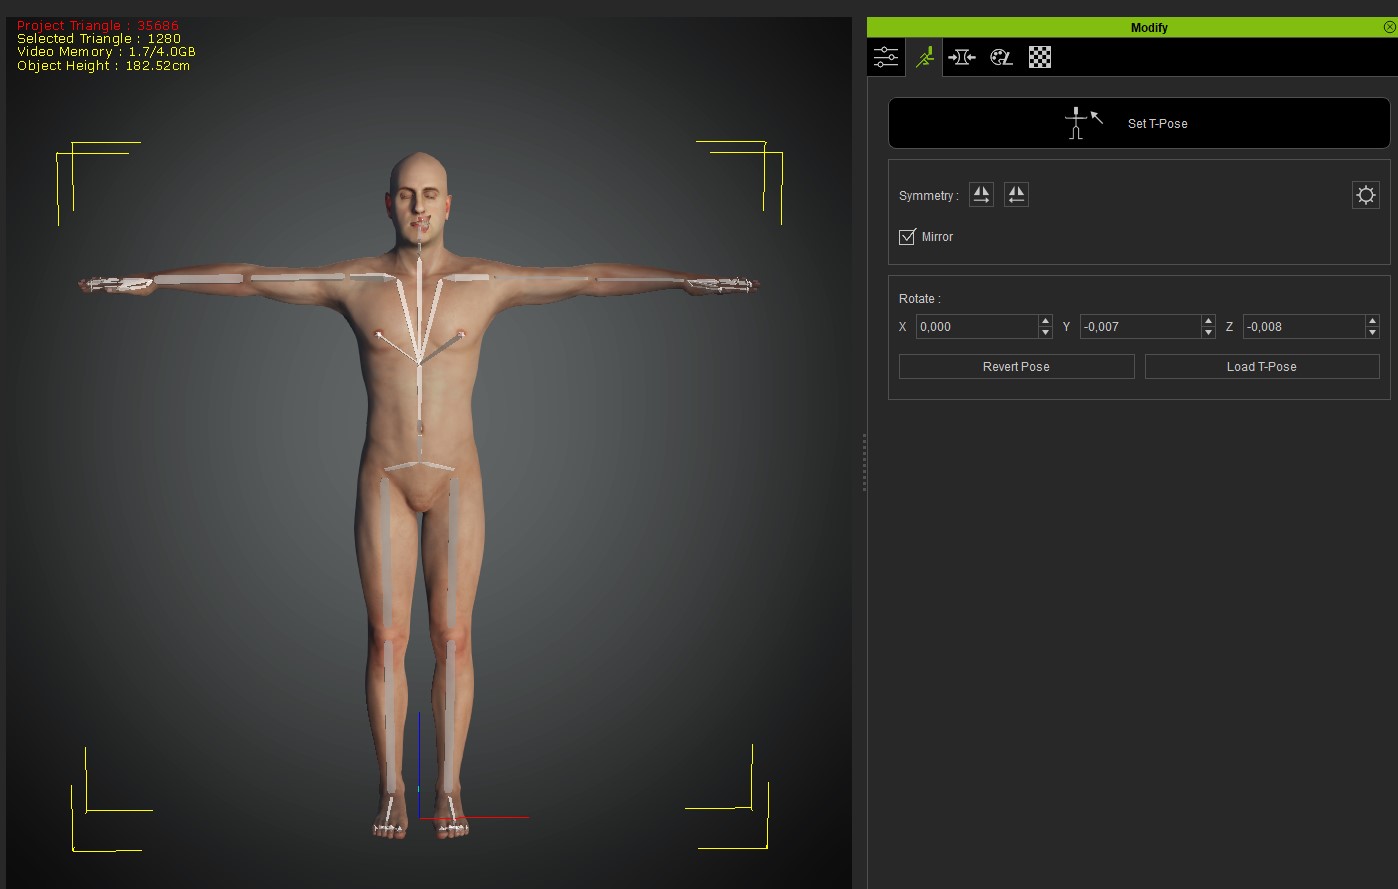Image resolution: width=1398 pixels, height=889 pixels.
Task: Click the panel splitter handle dots
Action: (x=864, y=462)
